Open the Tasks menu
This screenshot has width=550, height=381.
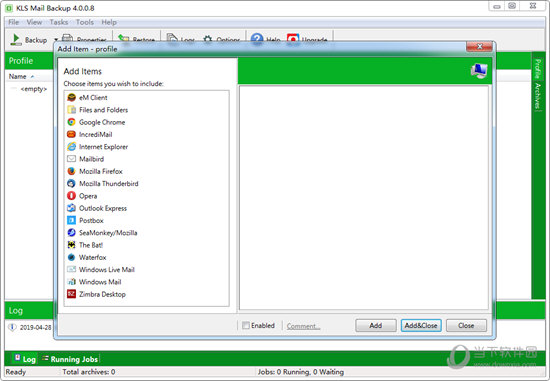tap(59, 22)
